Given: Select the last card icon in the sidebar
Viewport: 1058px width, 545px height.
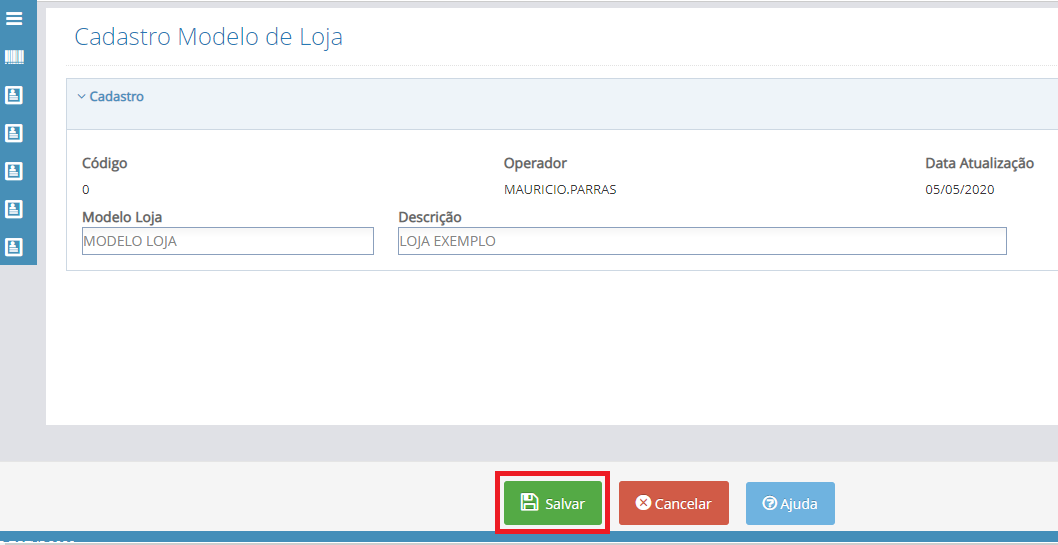Looking at the screenshot, I should click(x=14, y=247).
